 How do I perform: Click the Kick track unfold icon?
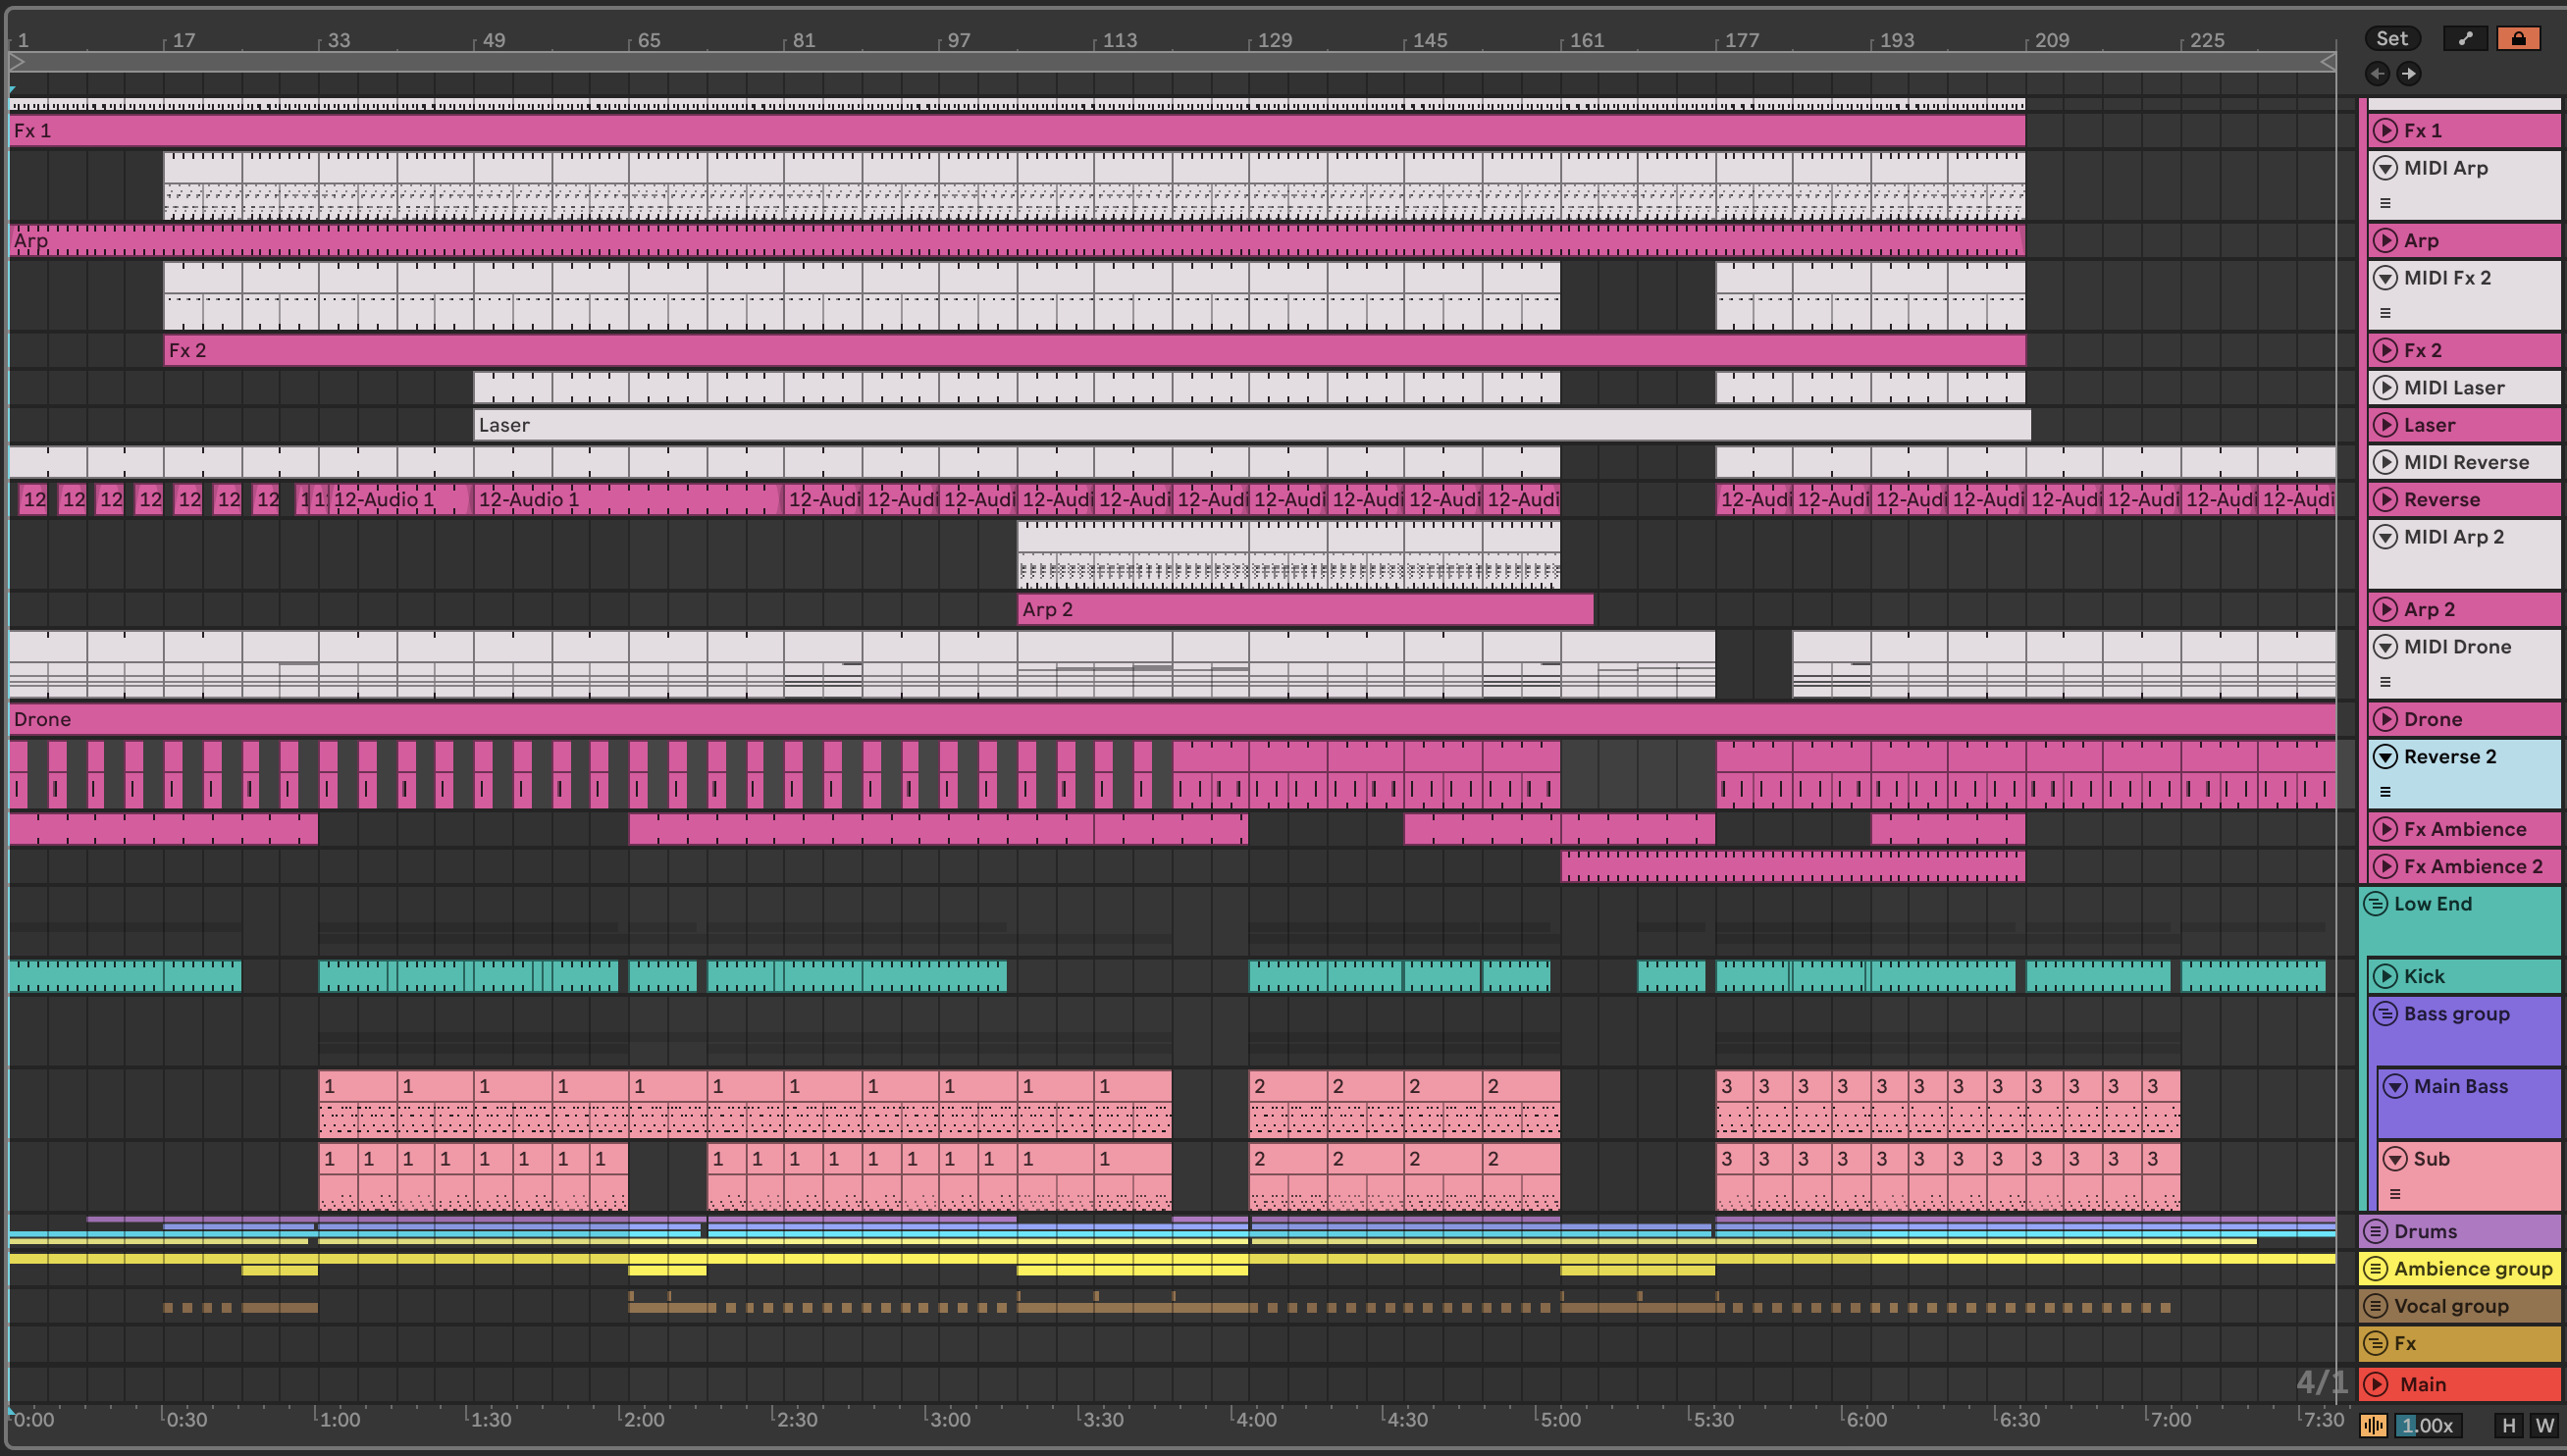pos(2386,976)
